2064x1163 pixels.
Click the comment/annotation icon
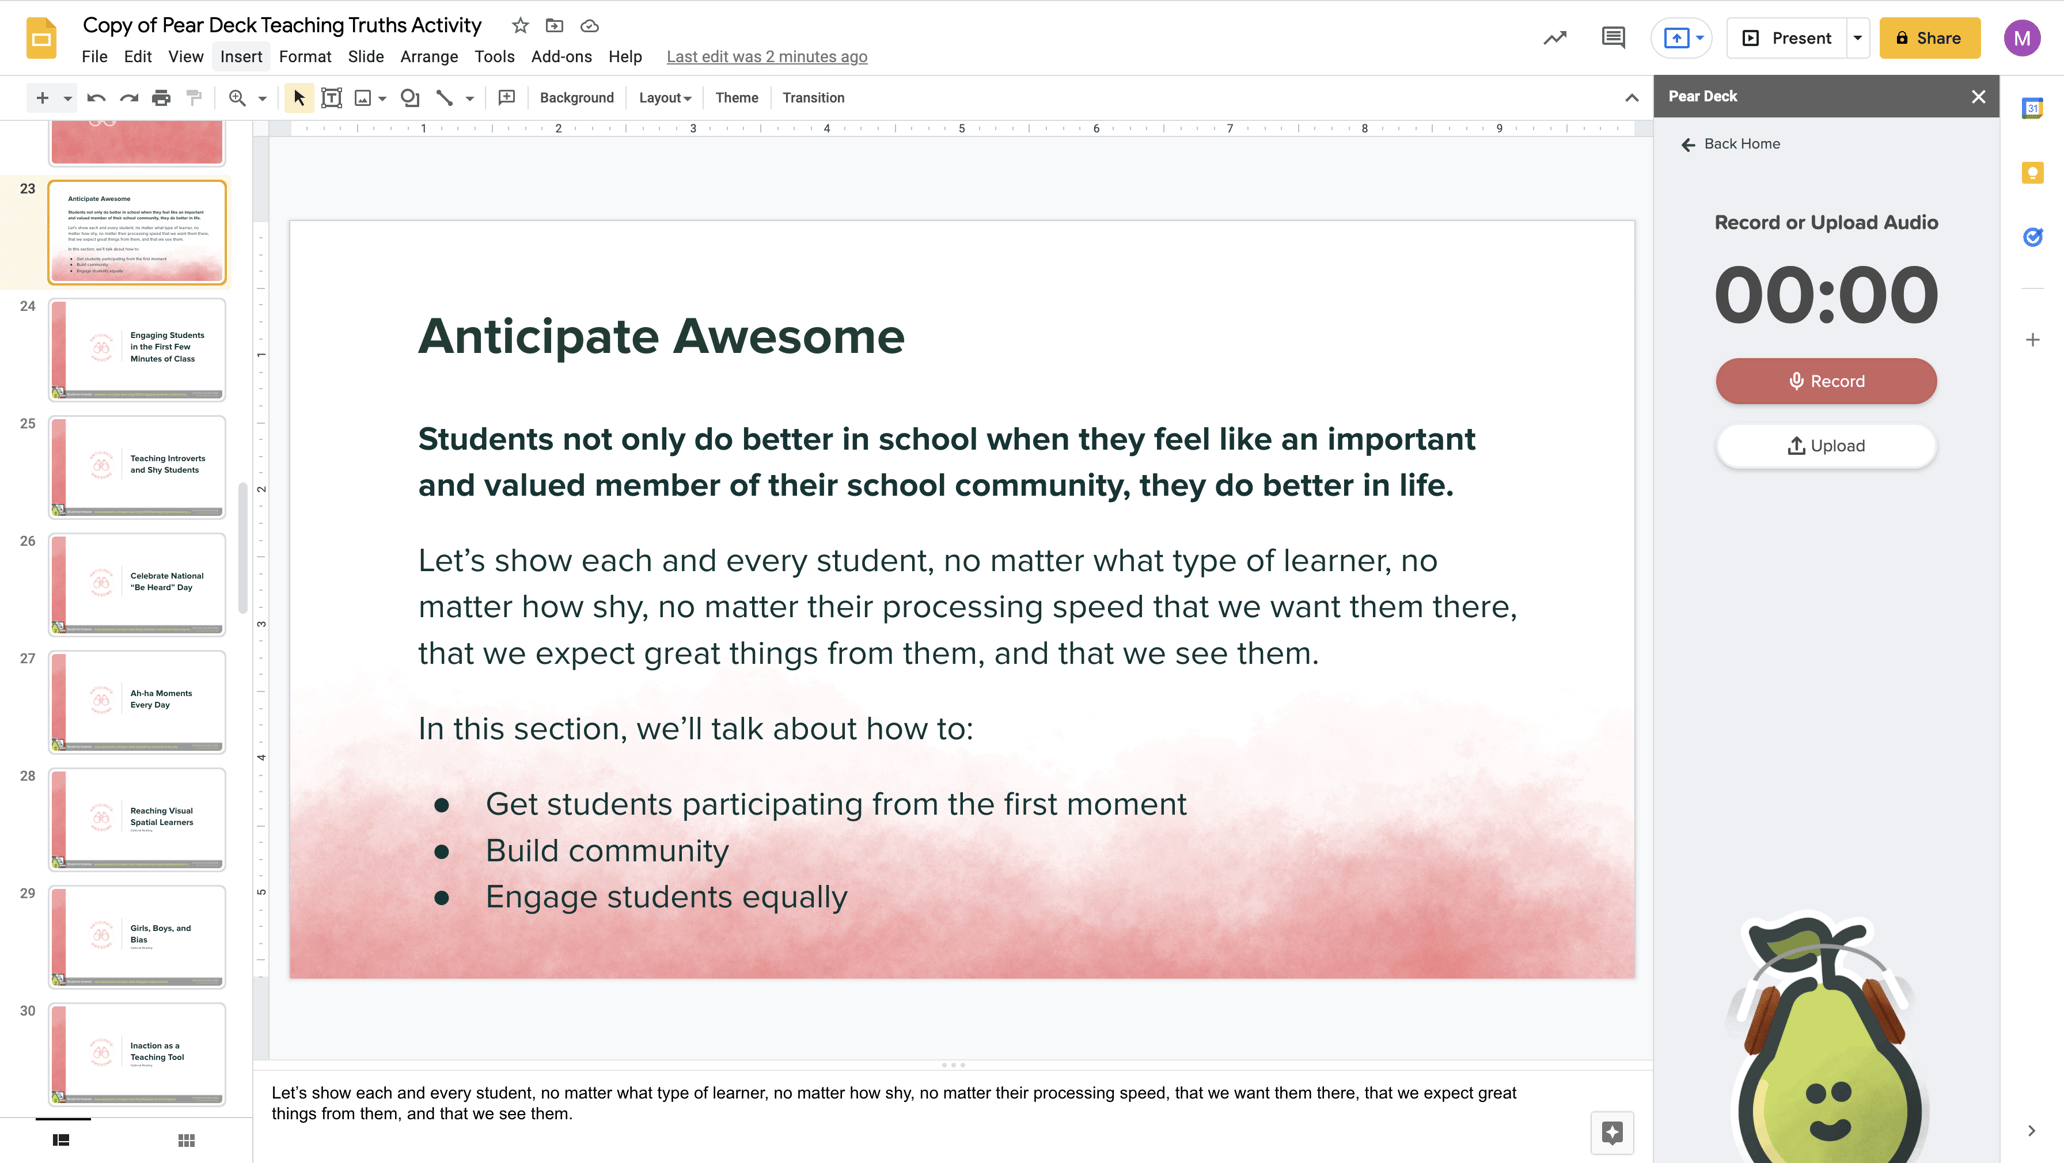tap(1613, 40)
